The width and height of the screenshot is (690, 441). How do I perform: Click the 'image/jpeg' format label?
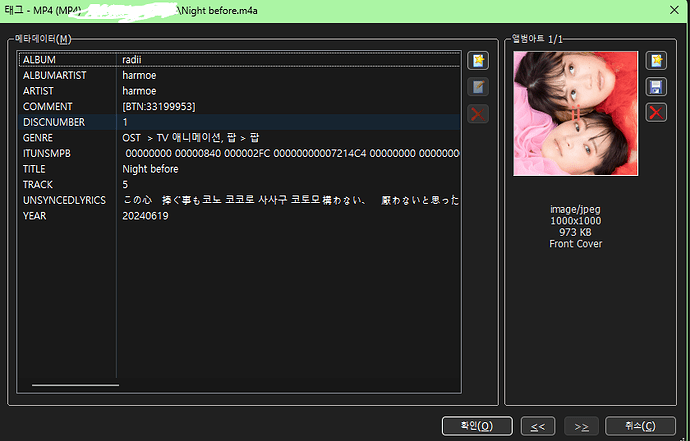pyautogui.click(x=575, y=209)
